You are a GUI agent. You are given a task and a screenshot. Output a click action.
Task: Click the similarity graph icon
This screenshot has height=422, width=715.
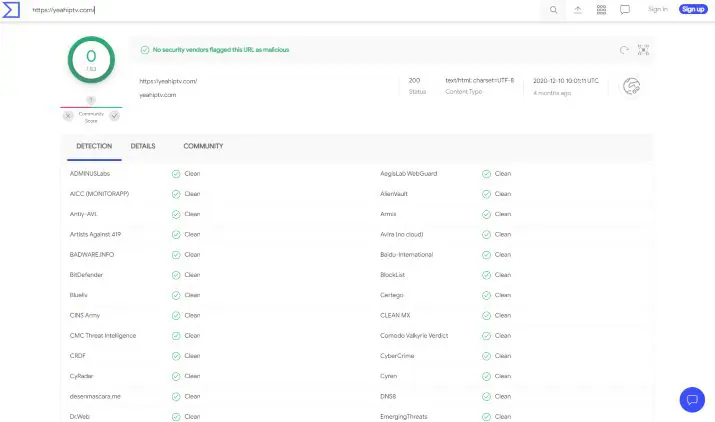643,50
